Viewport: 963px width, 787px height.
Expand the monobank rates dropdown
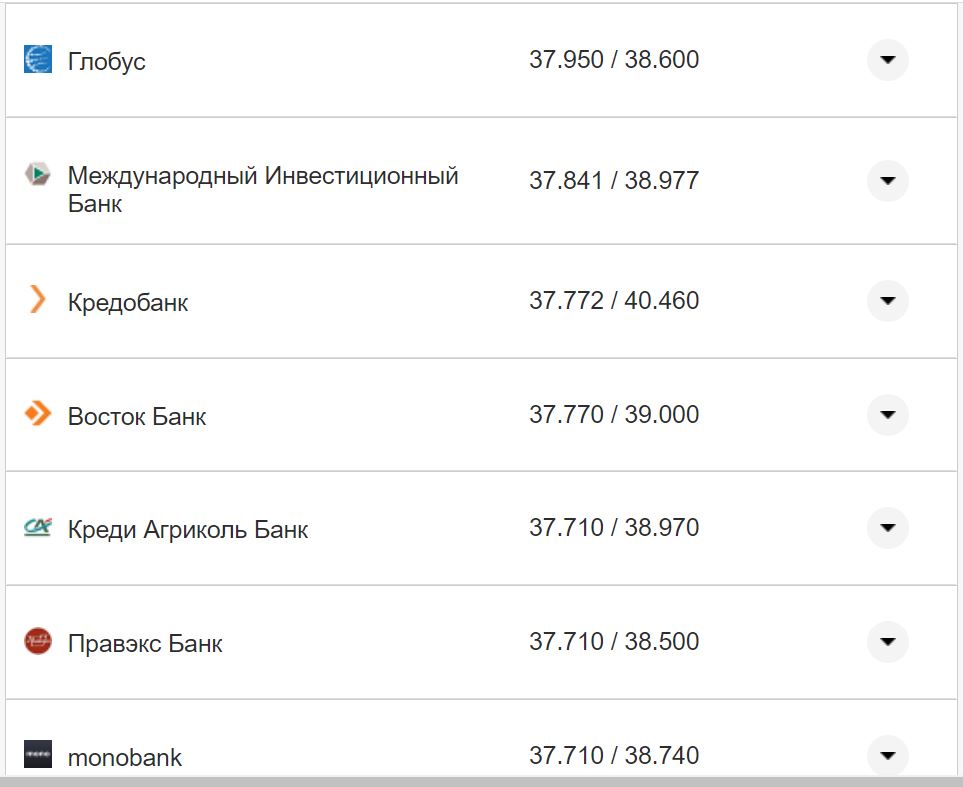tap(887, 756)
